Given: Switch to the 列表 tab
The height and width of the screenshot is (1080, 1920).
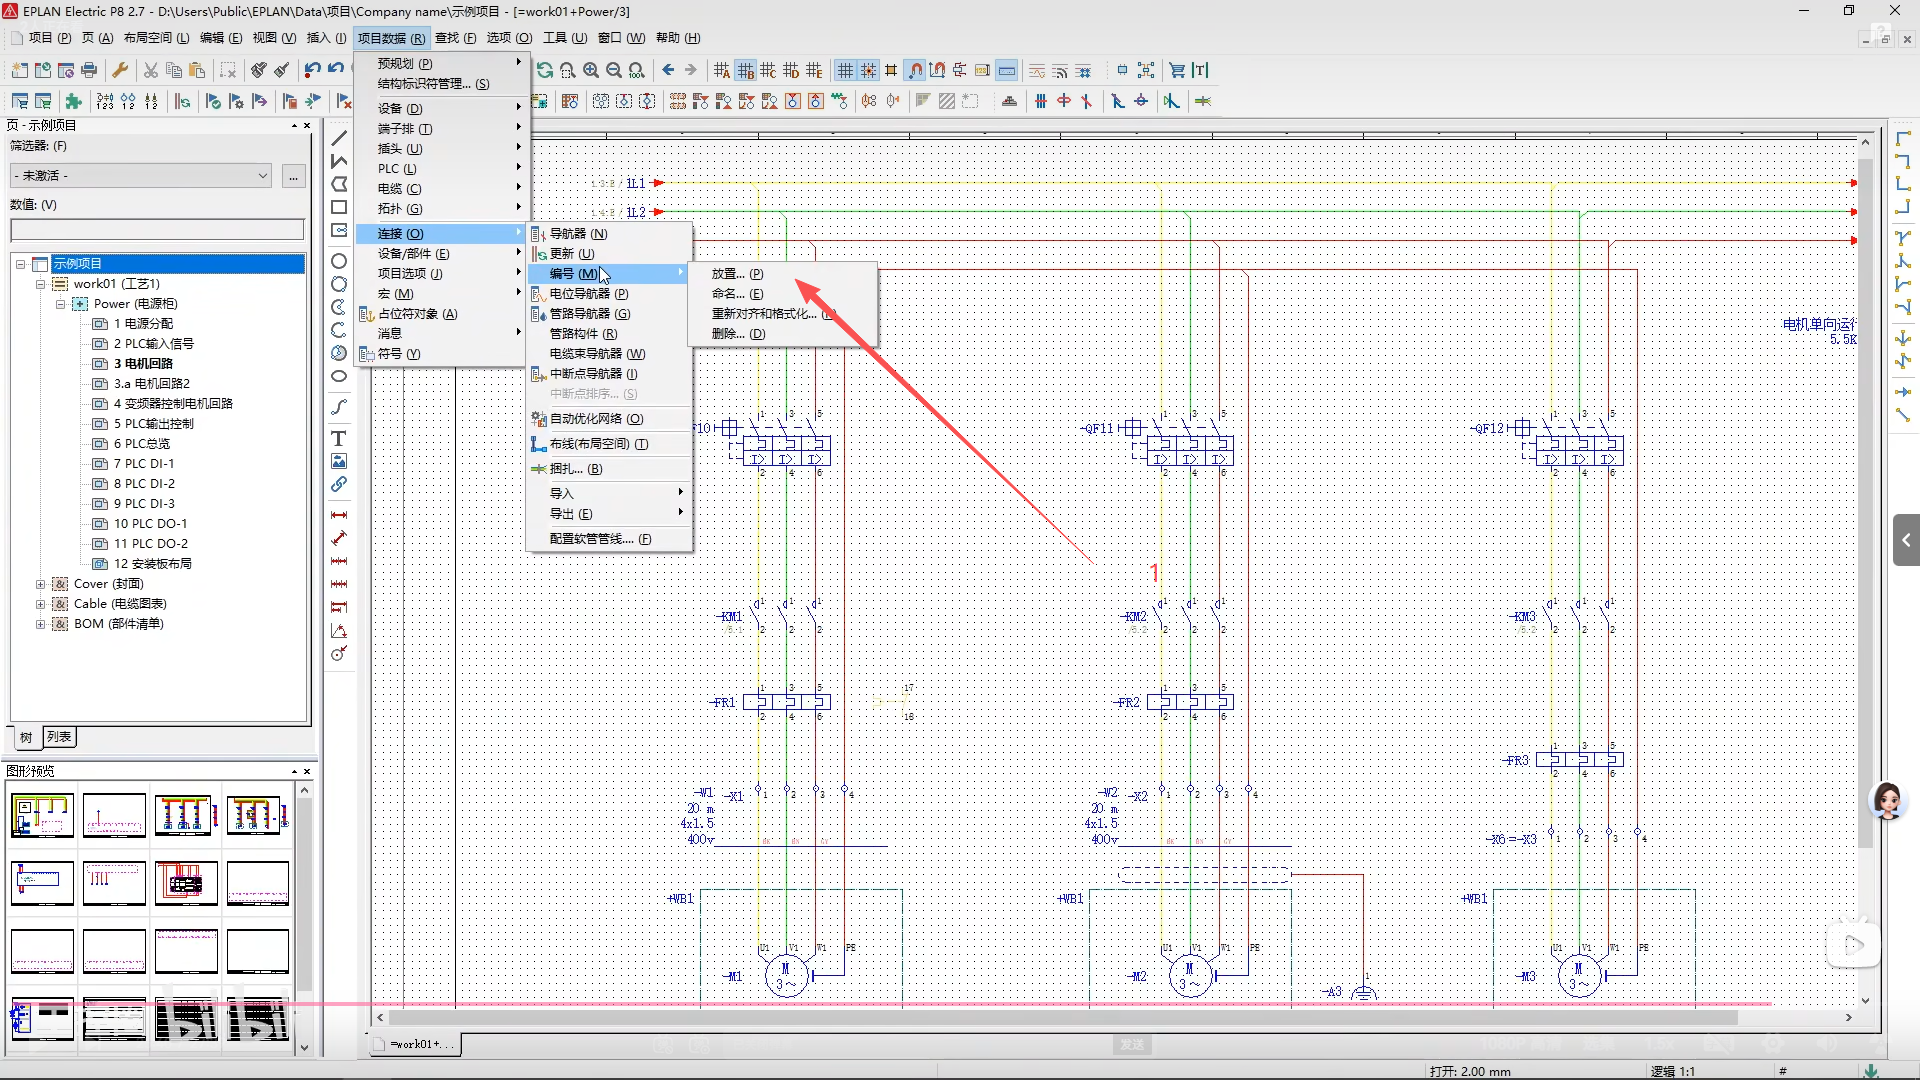Looking at the screenshot, I should (60, 737).
